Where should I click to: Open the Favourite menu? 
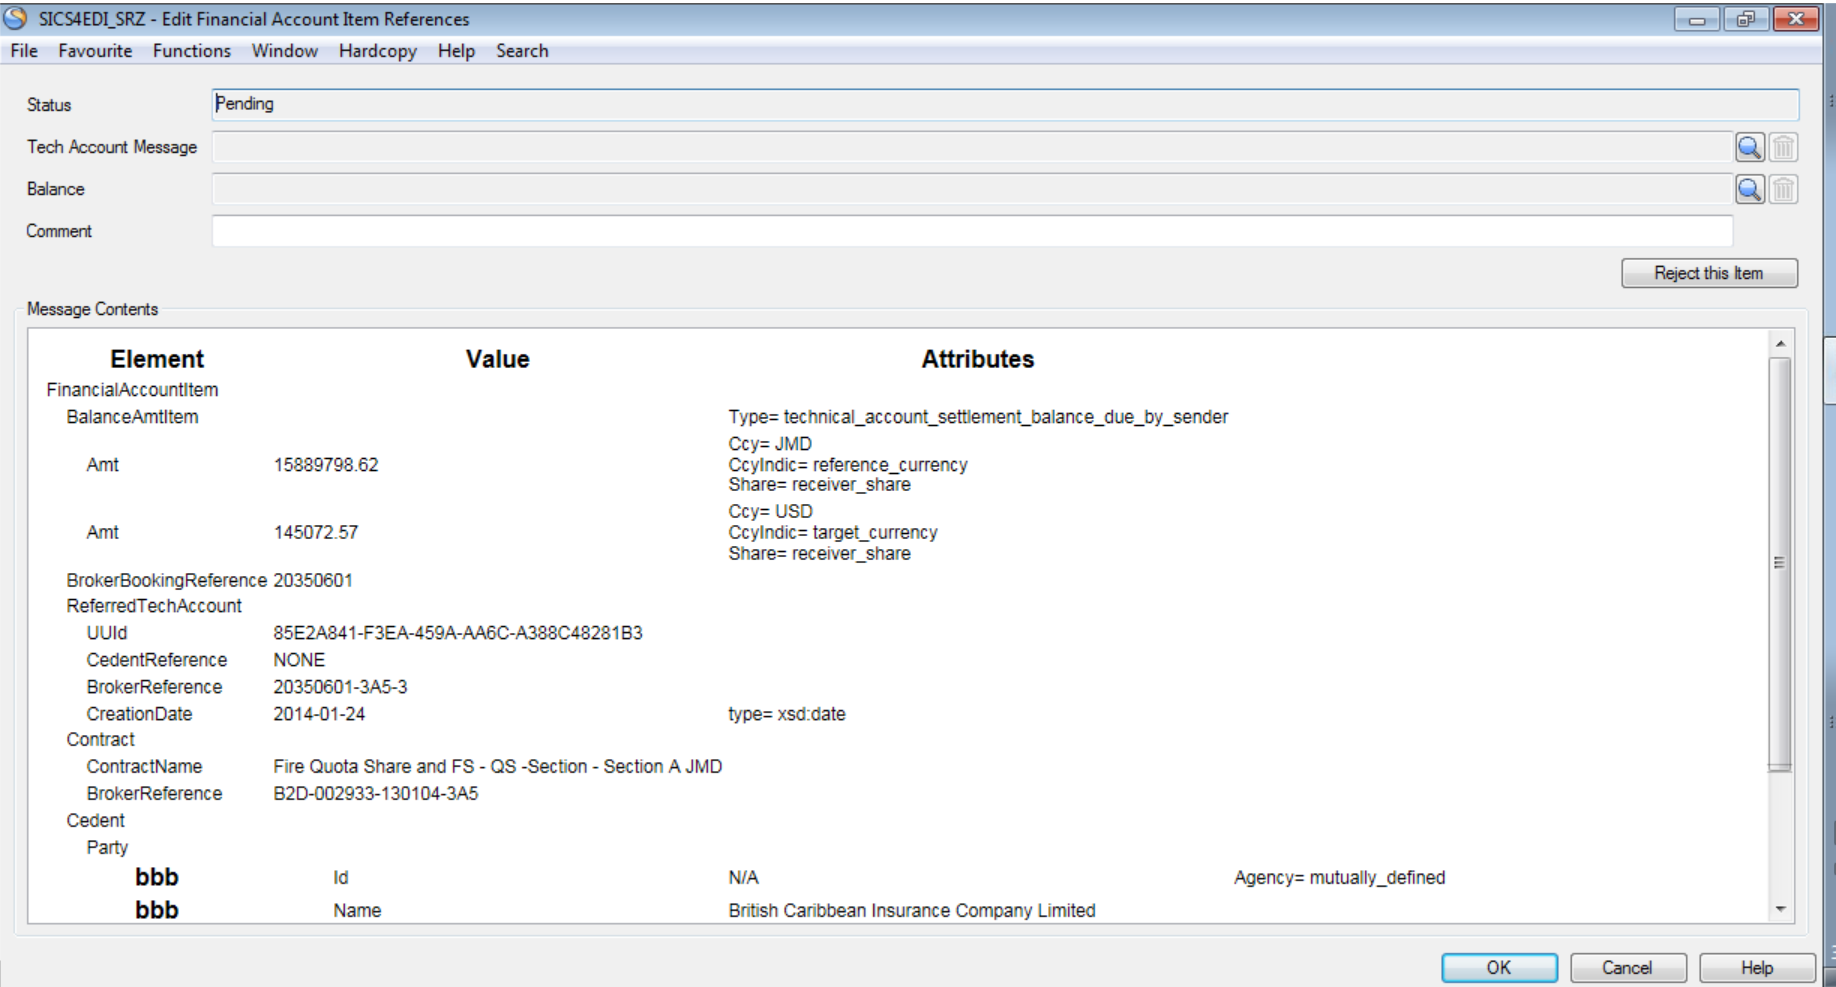[x=95, y=51]
